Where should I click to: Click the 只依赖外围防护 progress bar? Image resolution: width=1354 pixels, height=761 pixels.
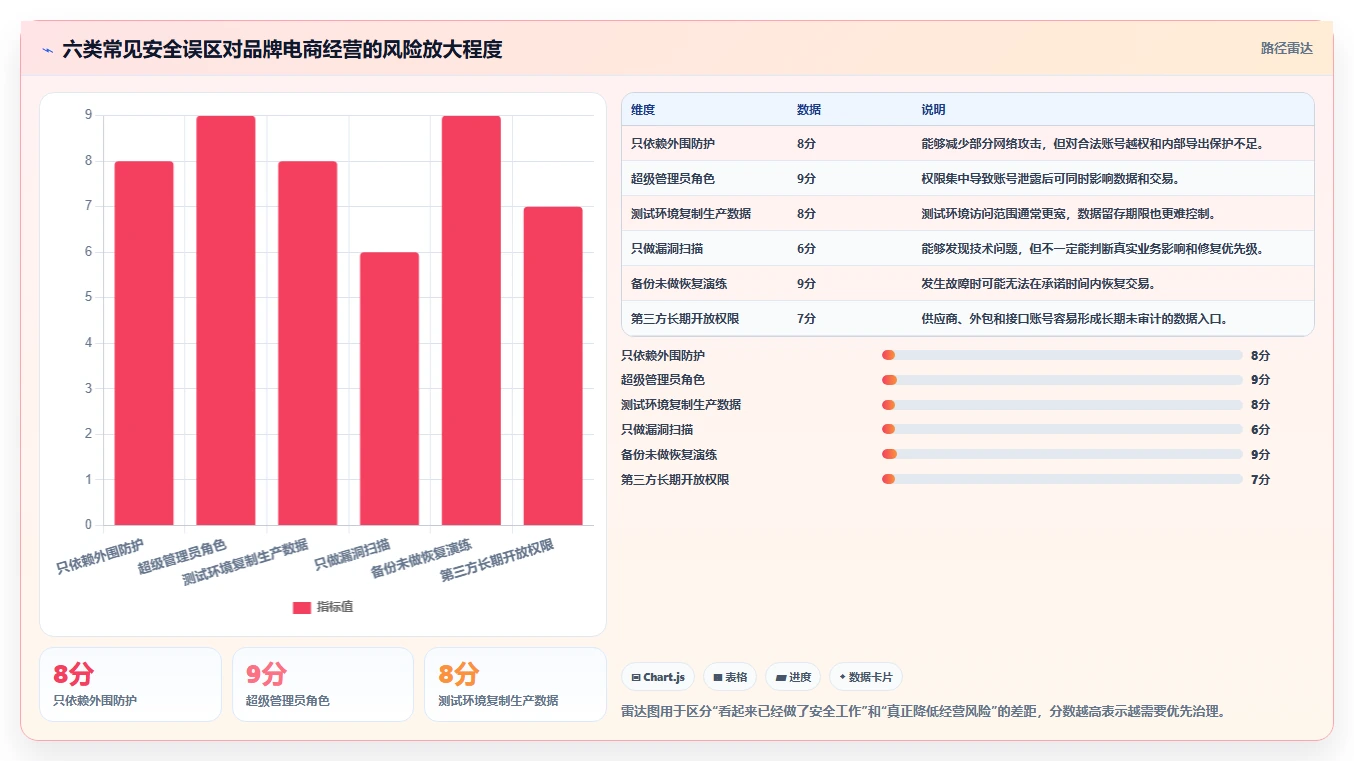[x=1062, y=355]
